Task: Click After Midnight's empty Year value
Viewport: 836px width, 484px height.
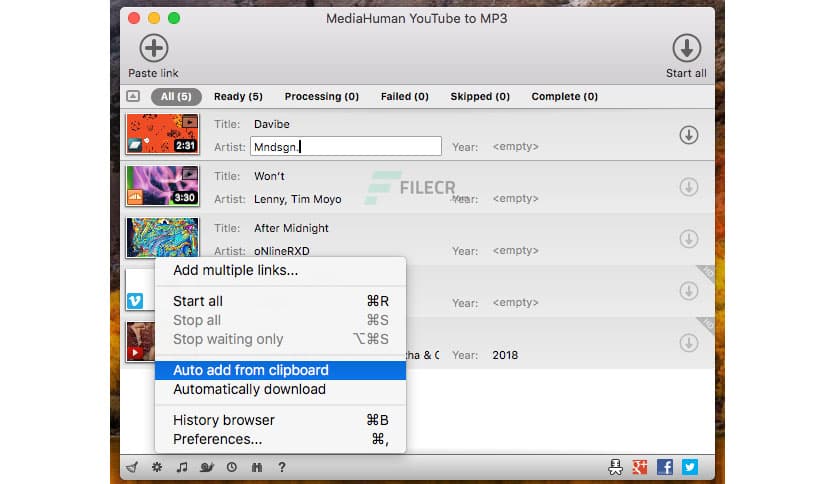Action: pos(516,250)
